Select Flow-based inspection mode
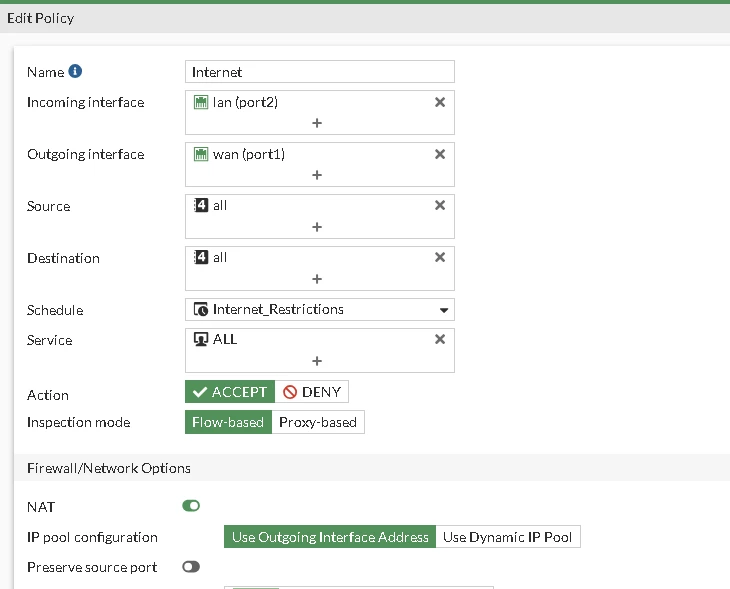Viewport: 730px width, 589px height. 228,422
